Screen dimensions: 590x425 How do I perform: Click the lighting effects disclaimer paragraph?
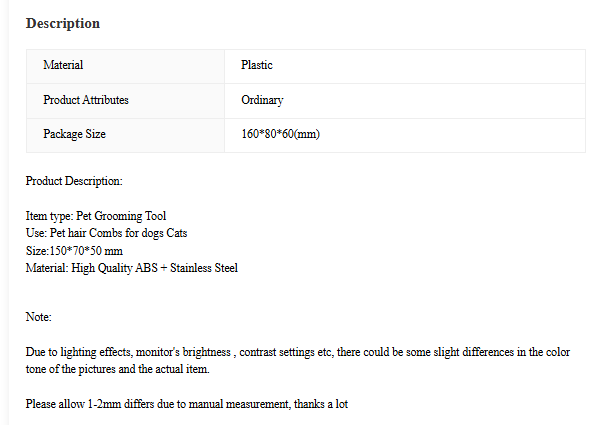pos(298,361)
